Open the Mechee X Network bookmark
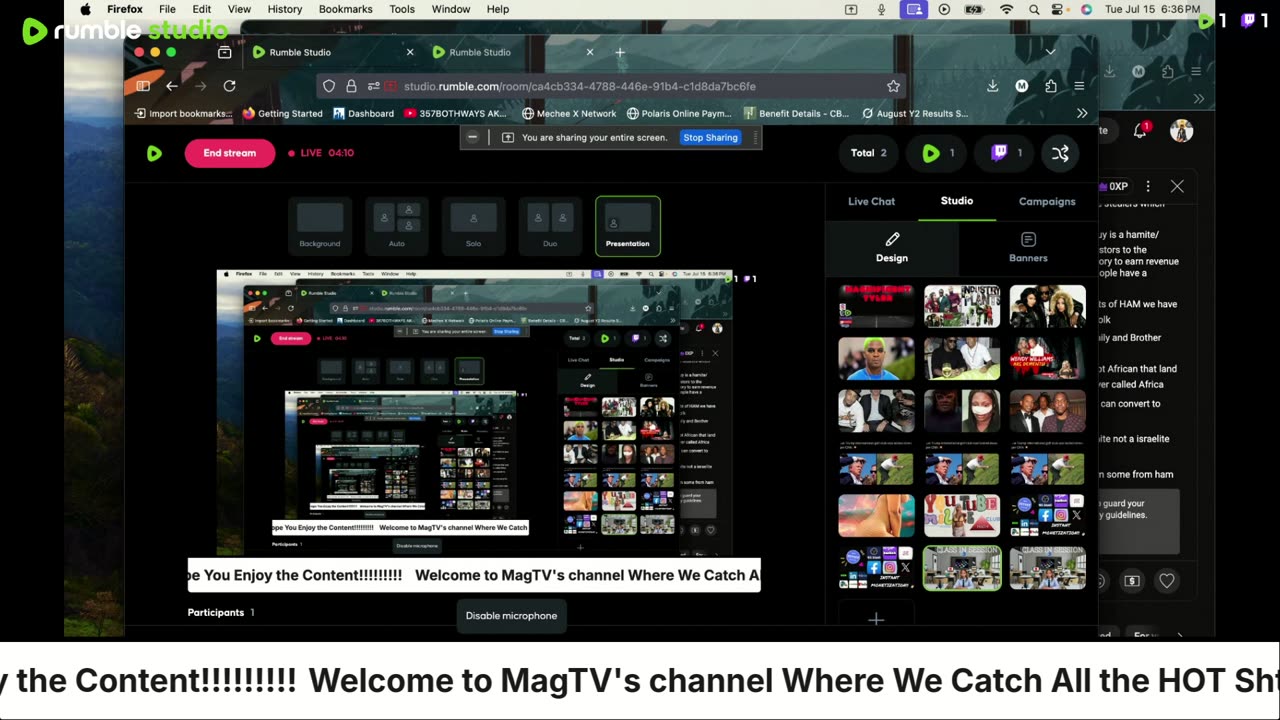Image resolution: width=1280 pixels, height=720 pixels. point(568,113)
